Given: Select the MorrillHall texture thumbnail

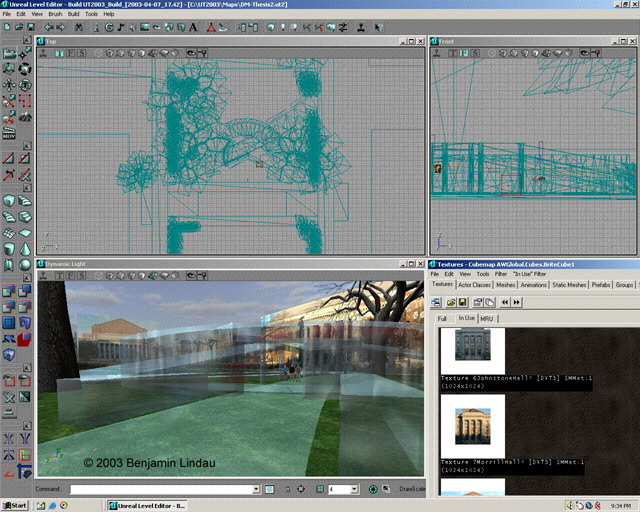Looking at the screenshot, I should (x=472, y=425).
